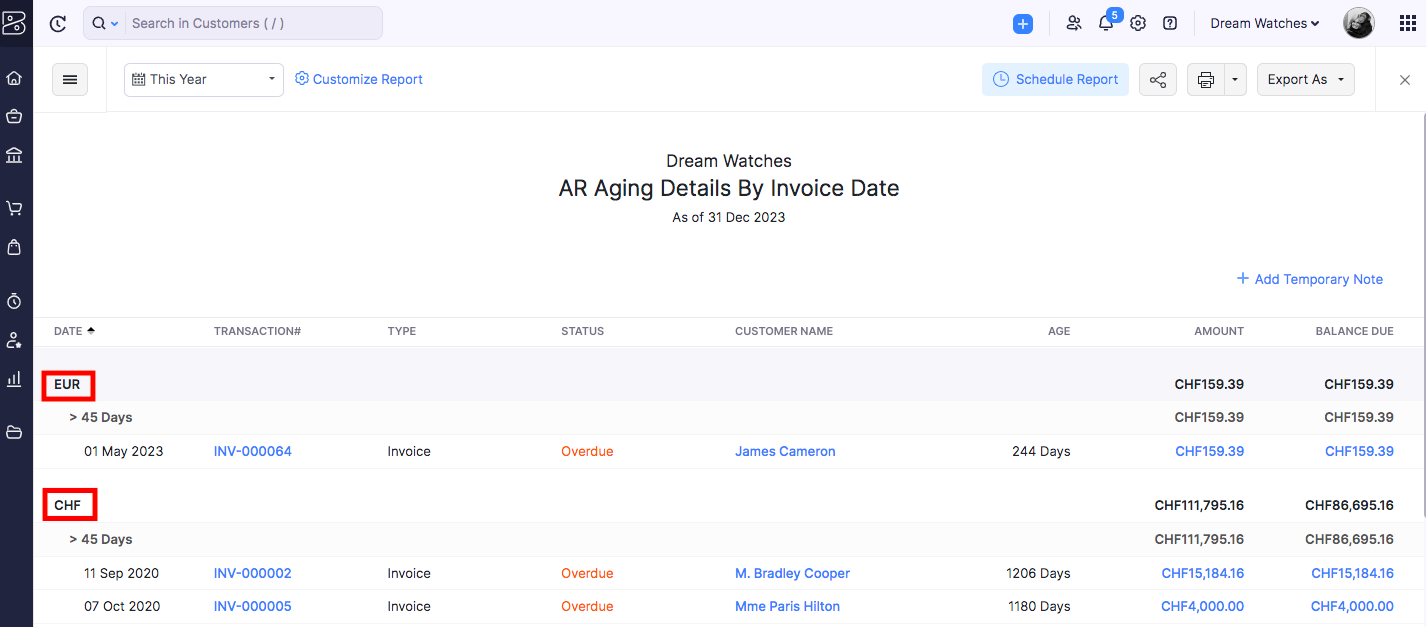Focus the Search in Customers field

tap(254, 23)
